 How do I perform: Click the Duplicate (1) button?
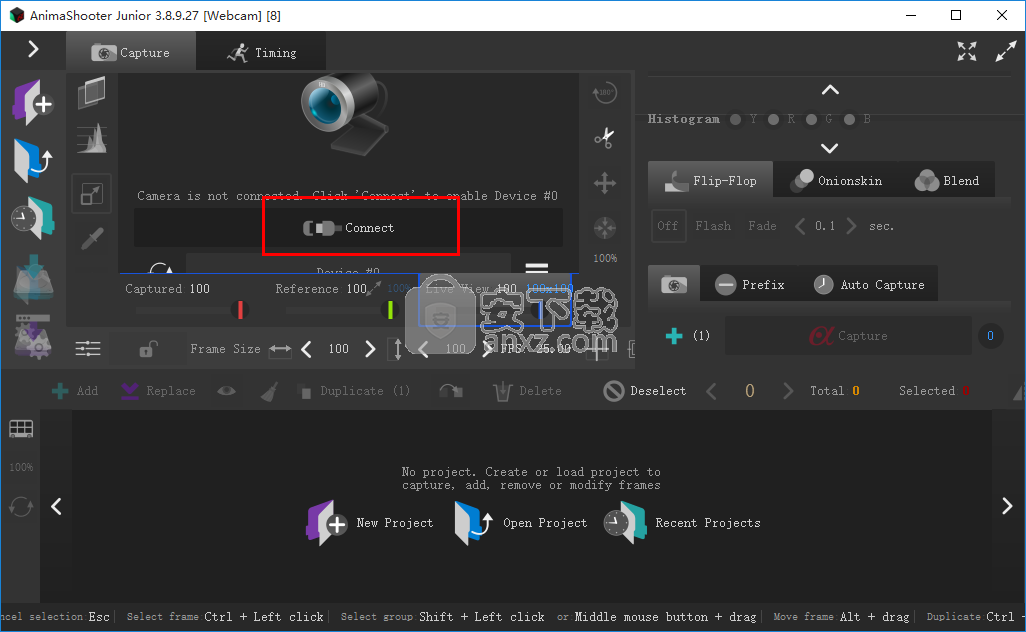pos(353,391)
